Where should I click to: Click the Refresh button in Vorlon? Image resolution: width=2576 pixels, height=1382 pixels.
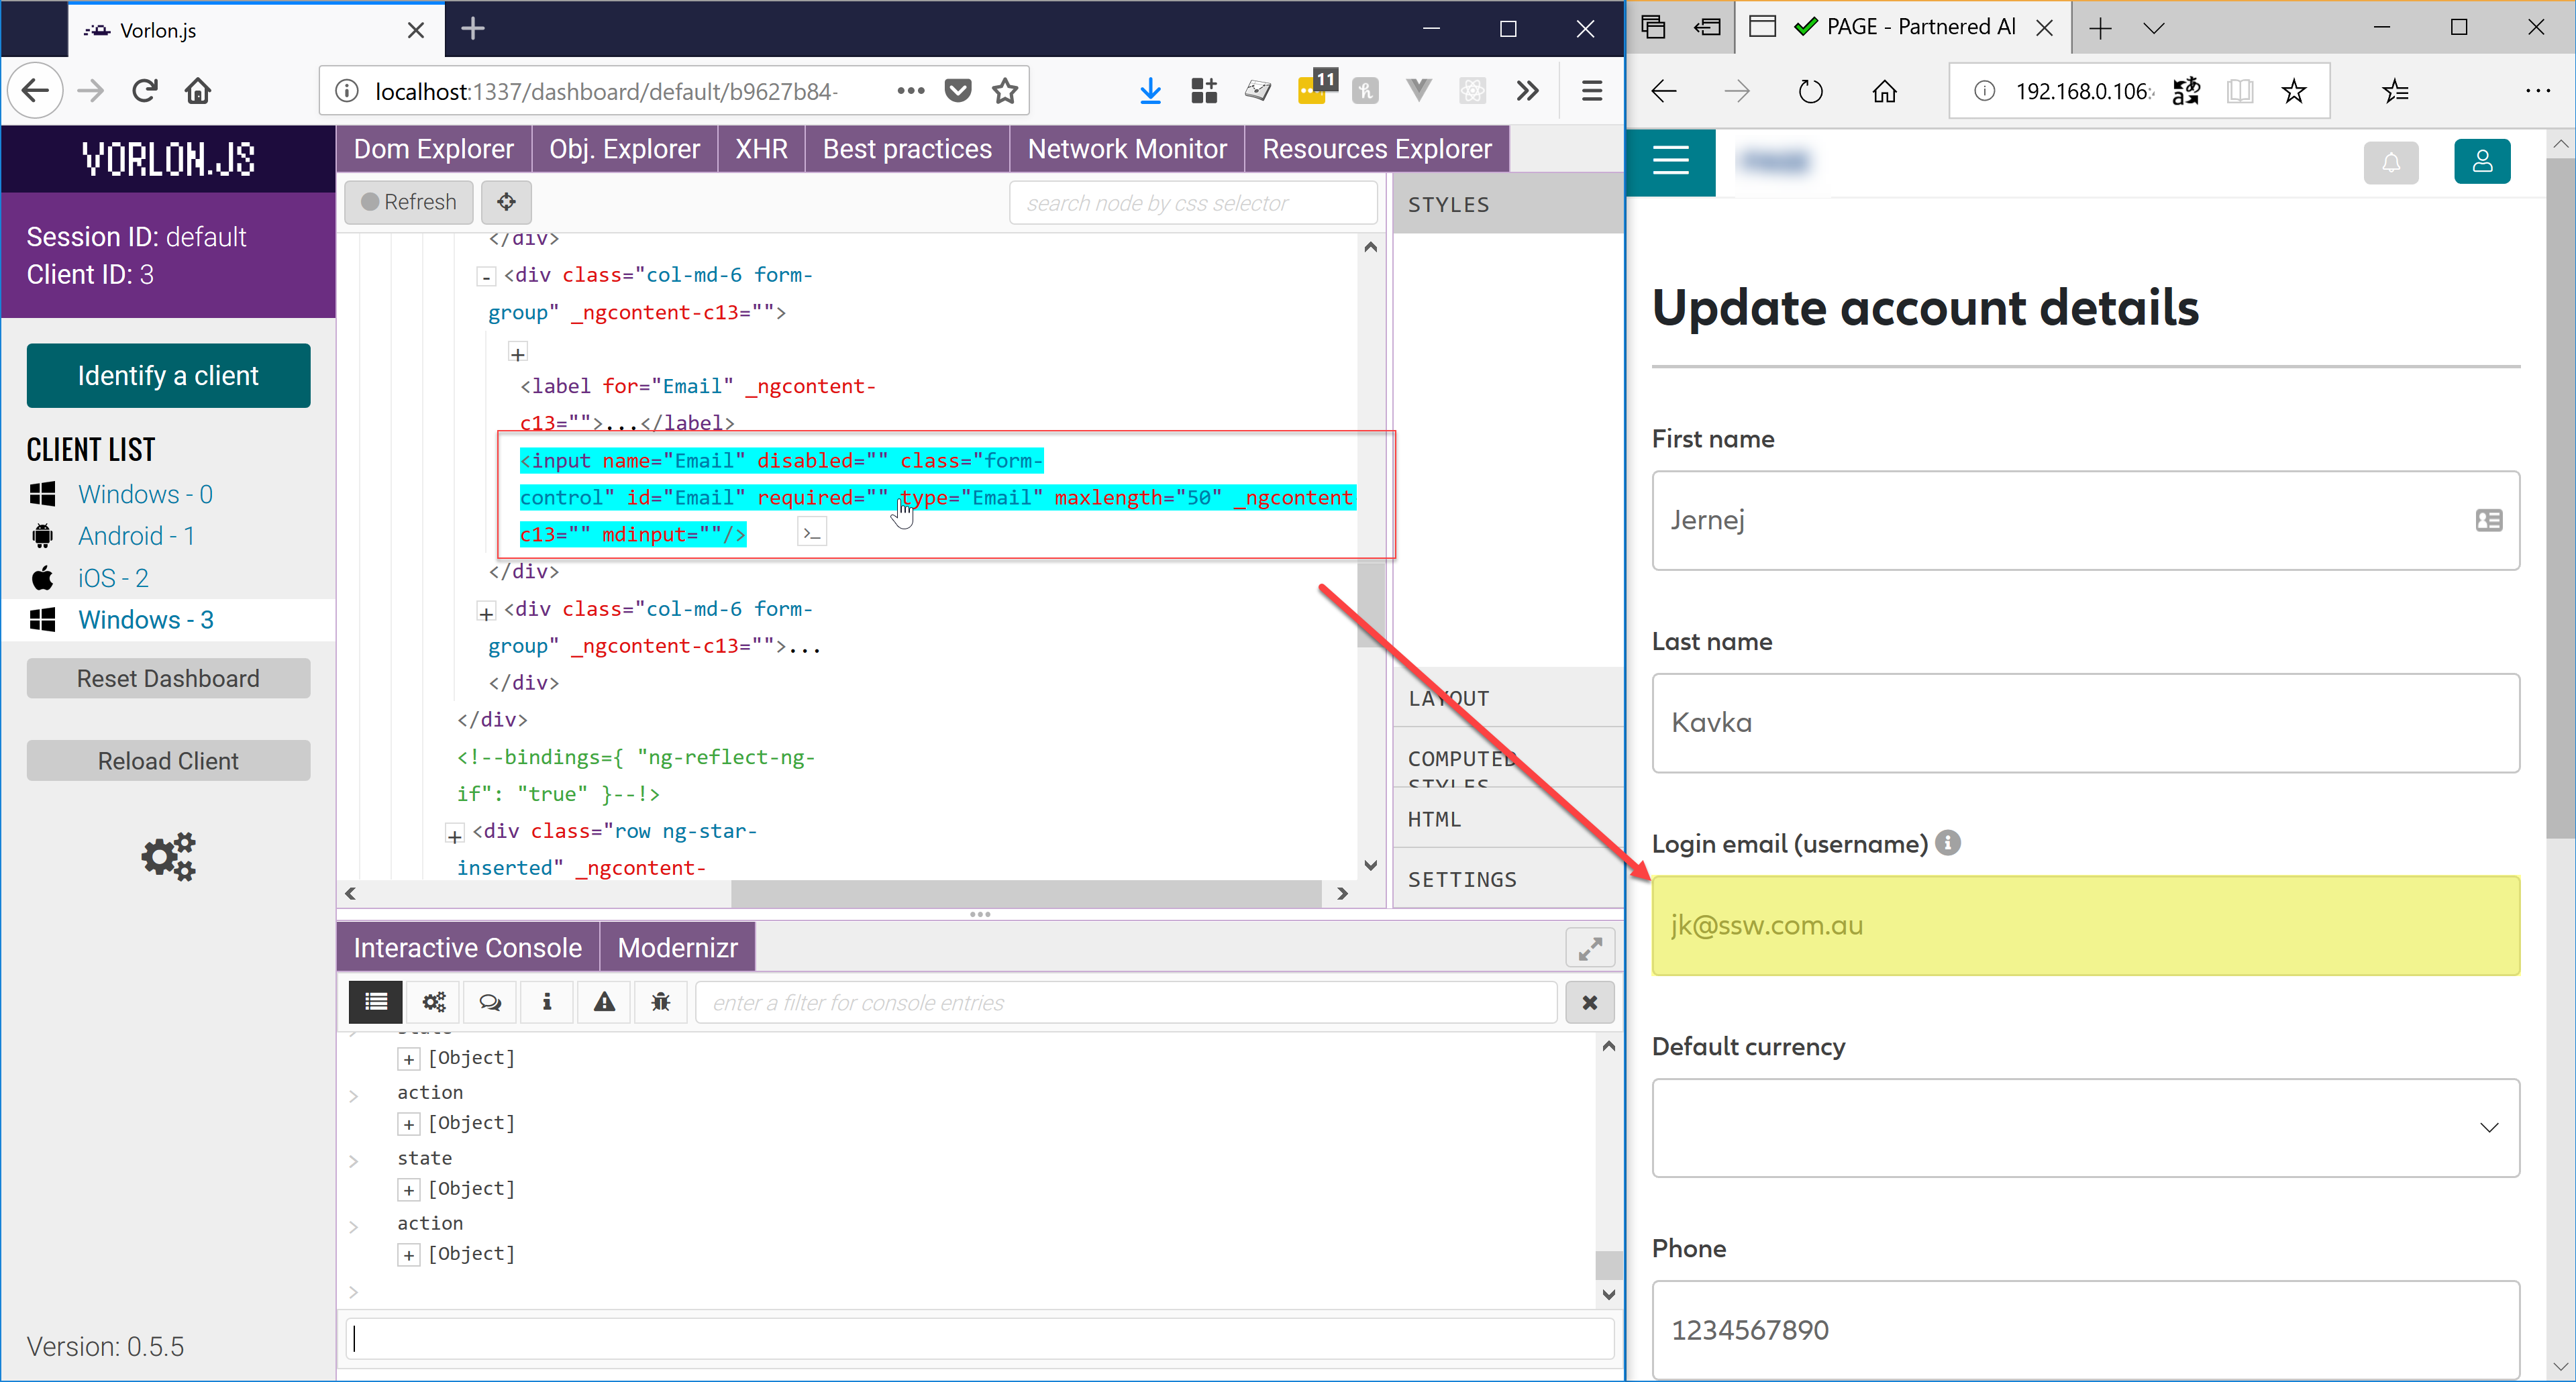pos(407,201)
